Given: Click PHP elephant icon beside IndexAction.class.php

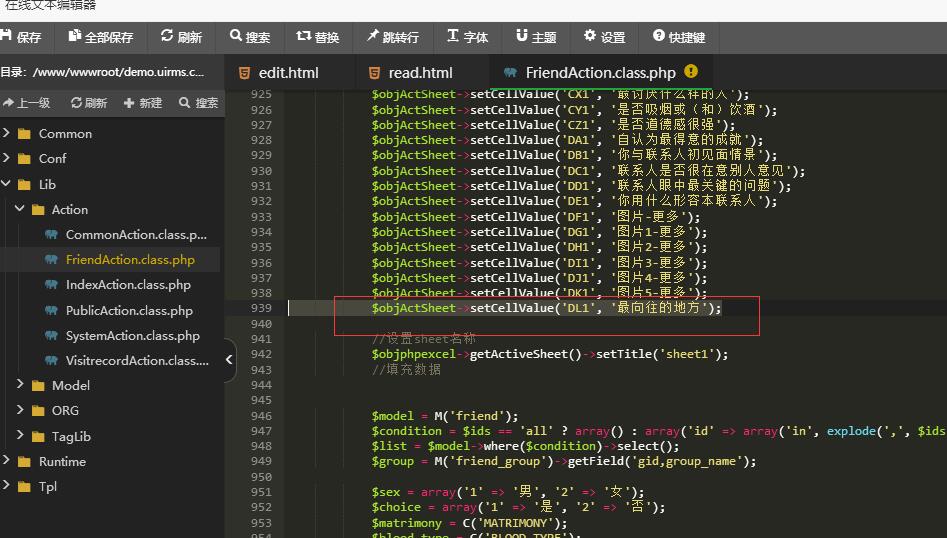Looking at the screenshot, I should (x=51, y=284).
